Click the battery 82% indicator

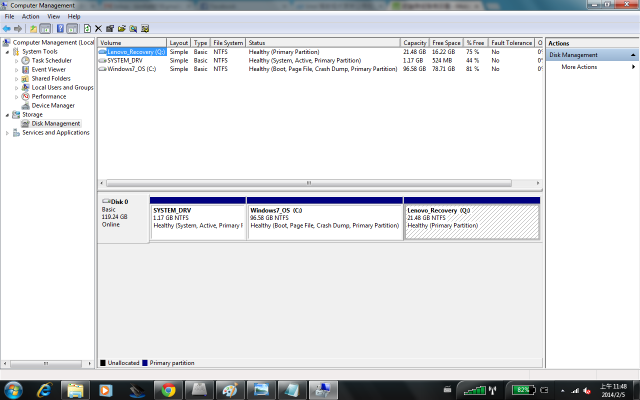(524, 390)
